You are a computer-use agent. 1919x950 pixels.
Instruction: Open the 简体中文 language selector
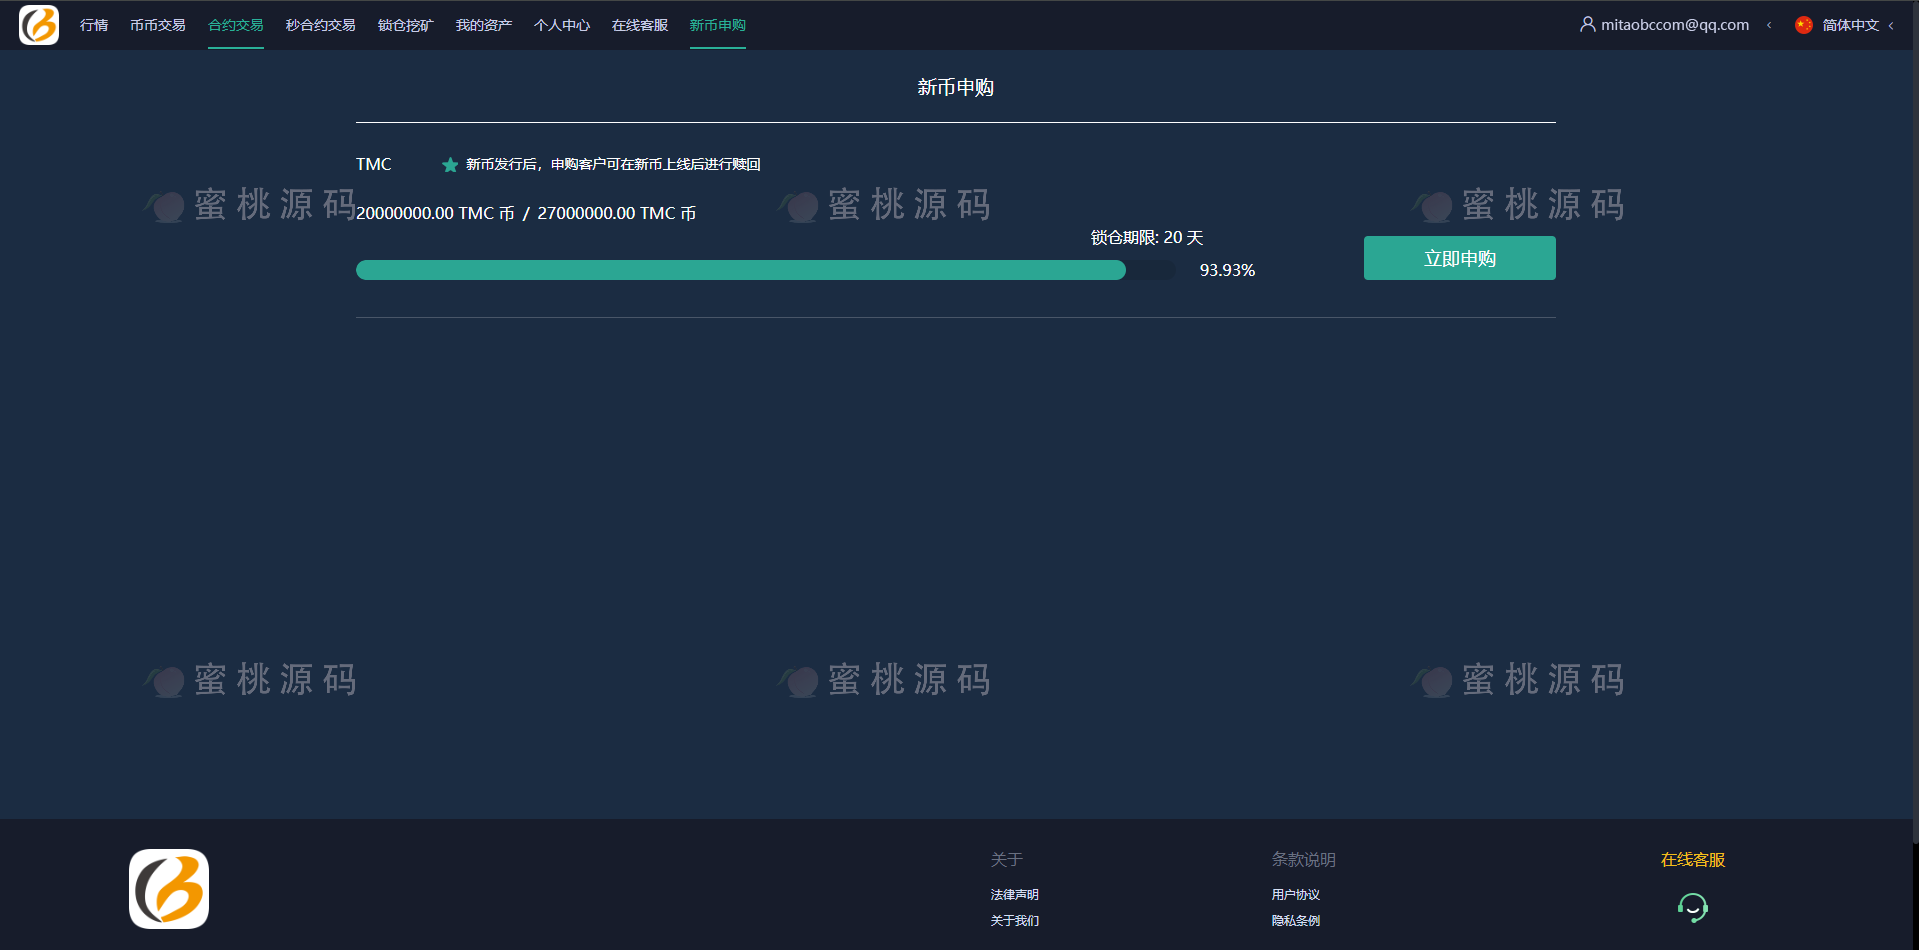(x=1850, y=25)
